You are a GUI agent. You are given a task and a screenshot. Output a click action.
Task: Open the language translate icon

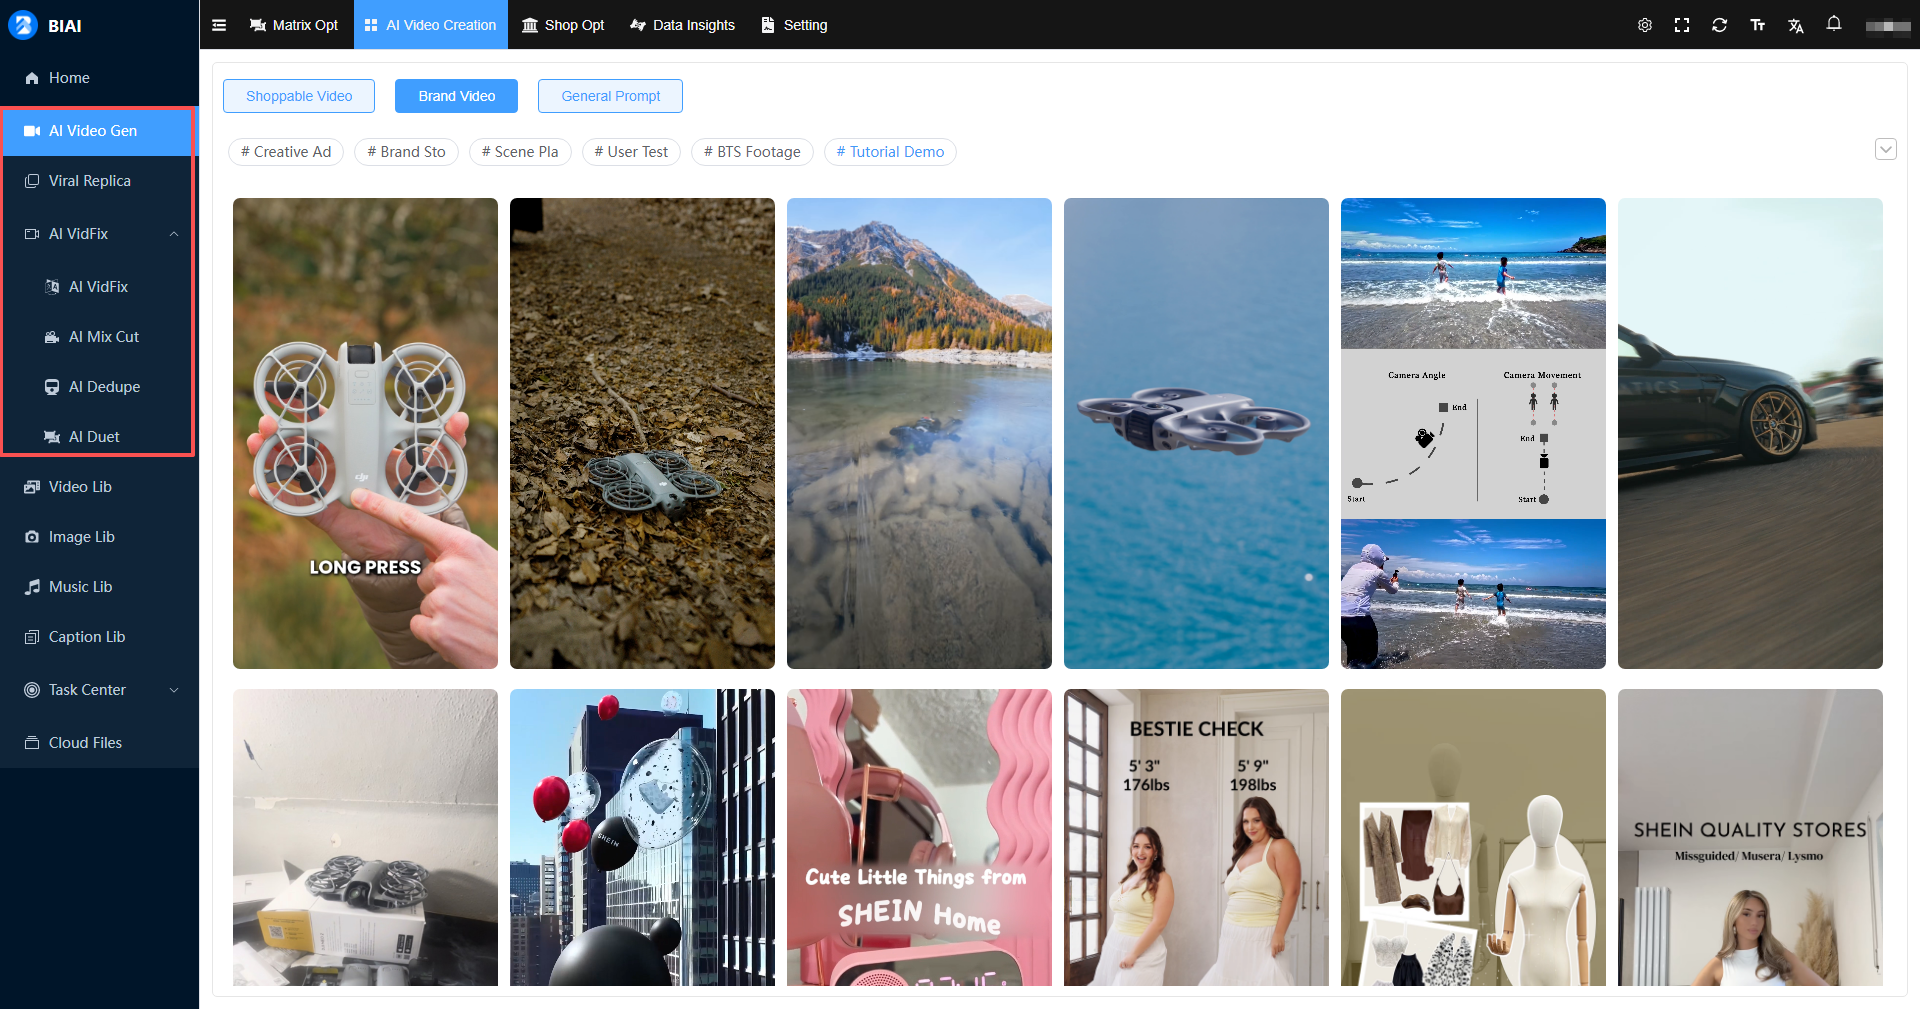[1796, 26]
